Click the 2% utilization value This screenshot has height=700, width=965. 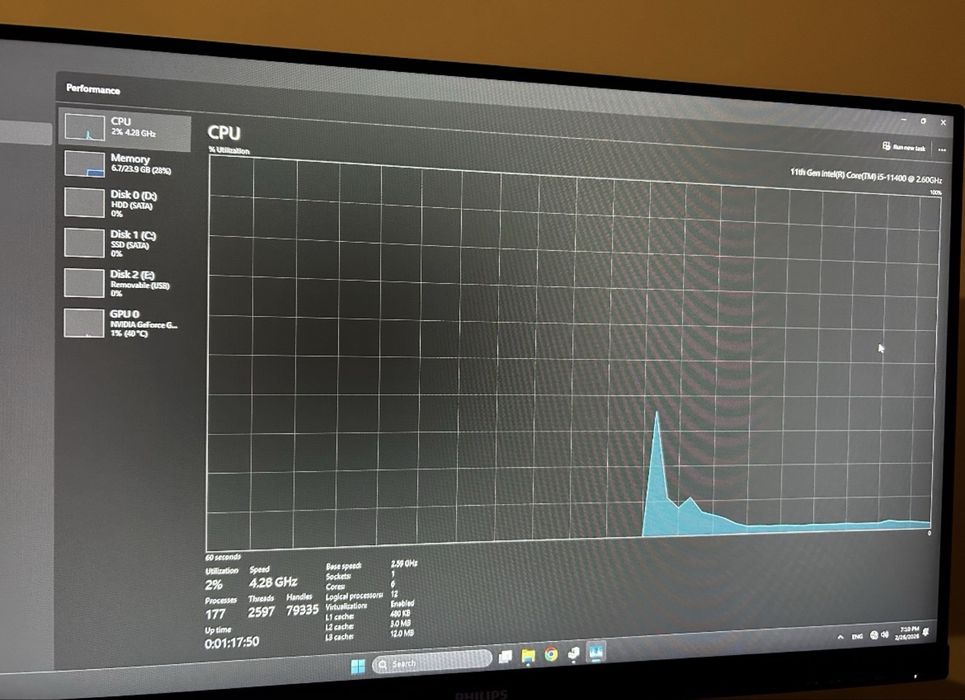[x=214, y=584]
